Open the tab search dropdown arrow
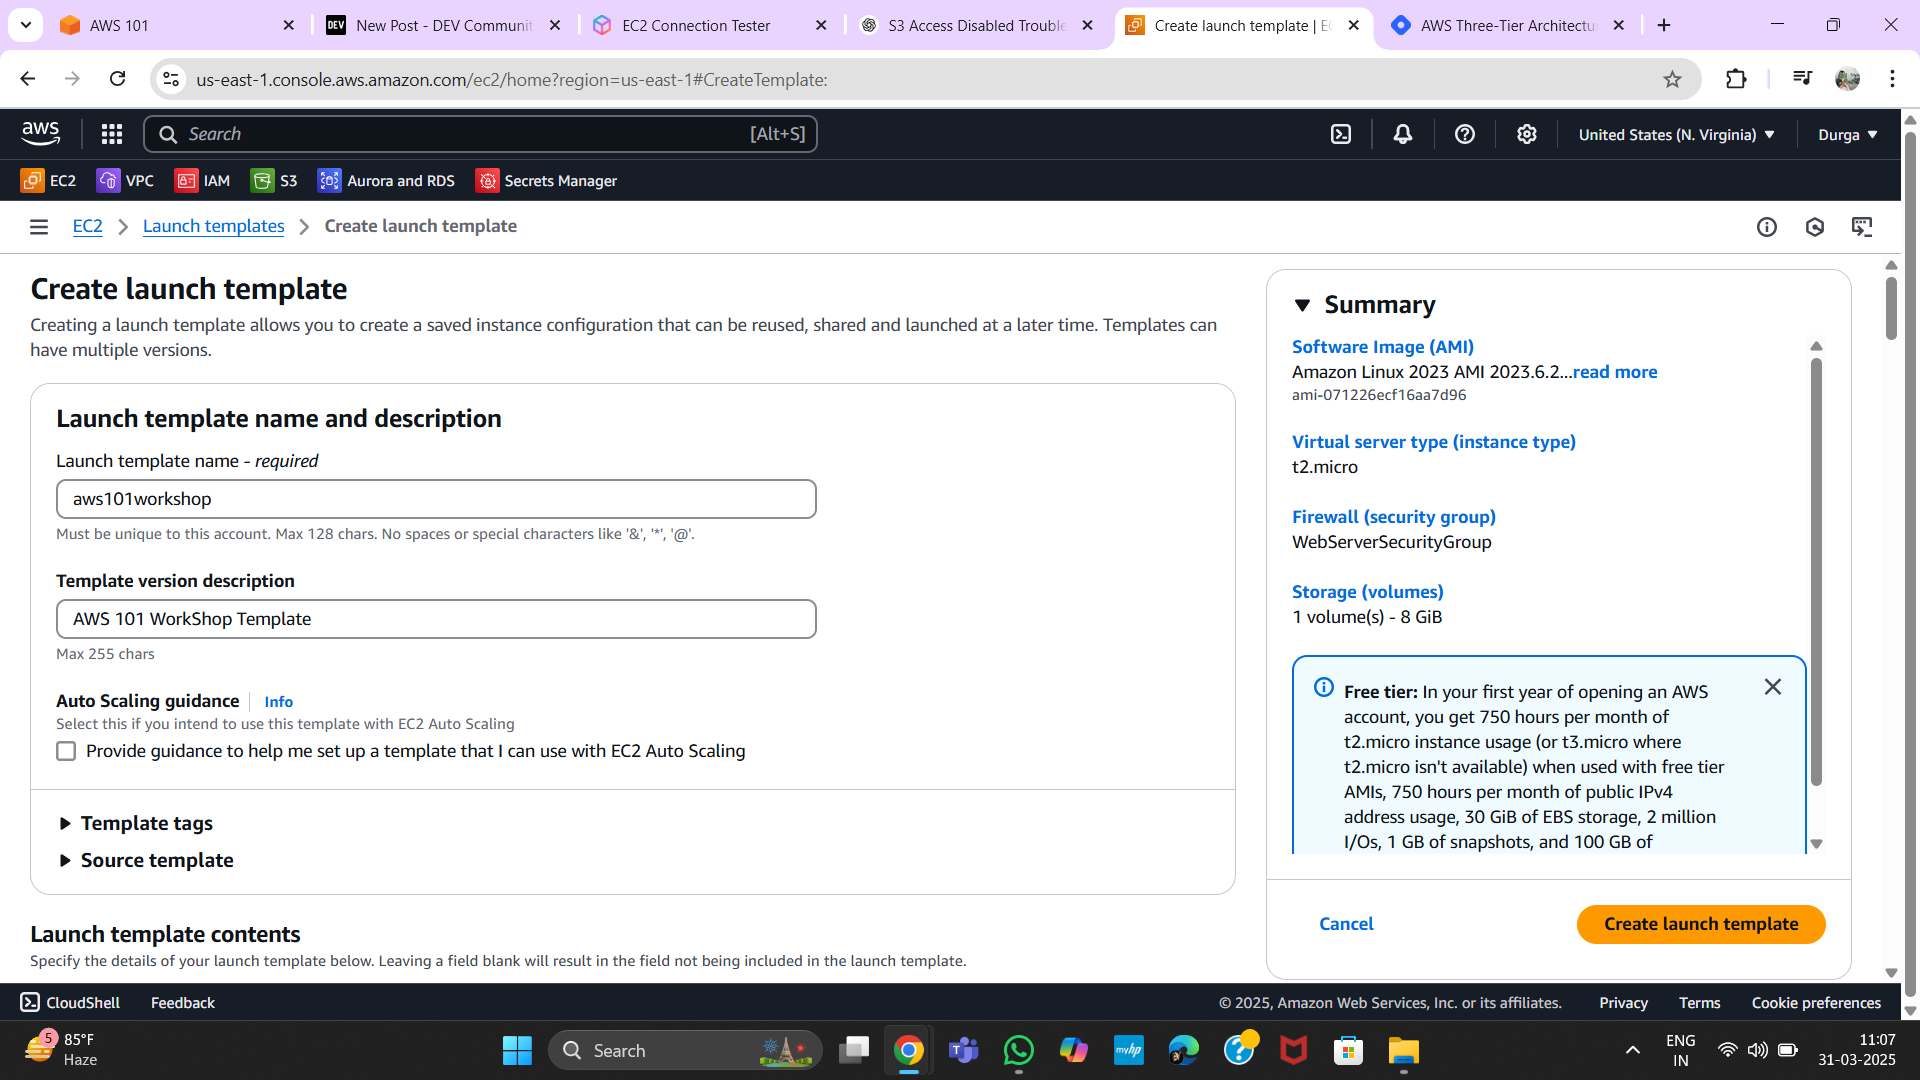This screenshot has height=1080, width=1920. tap(25, 25)
